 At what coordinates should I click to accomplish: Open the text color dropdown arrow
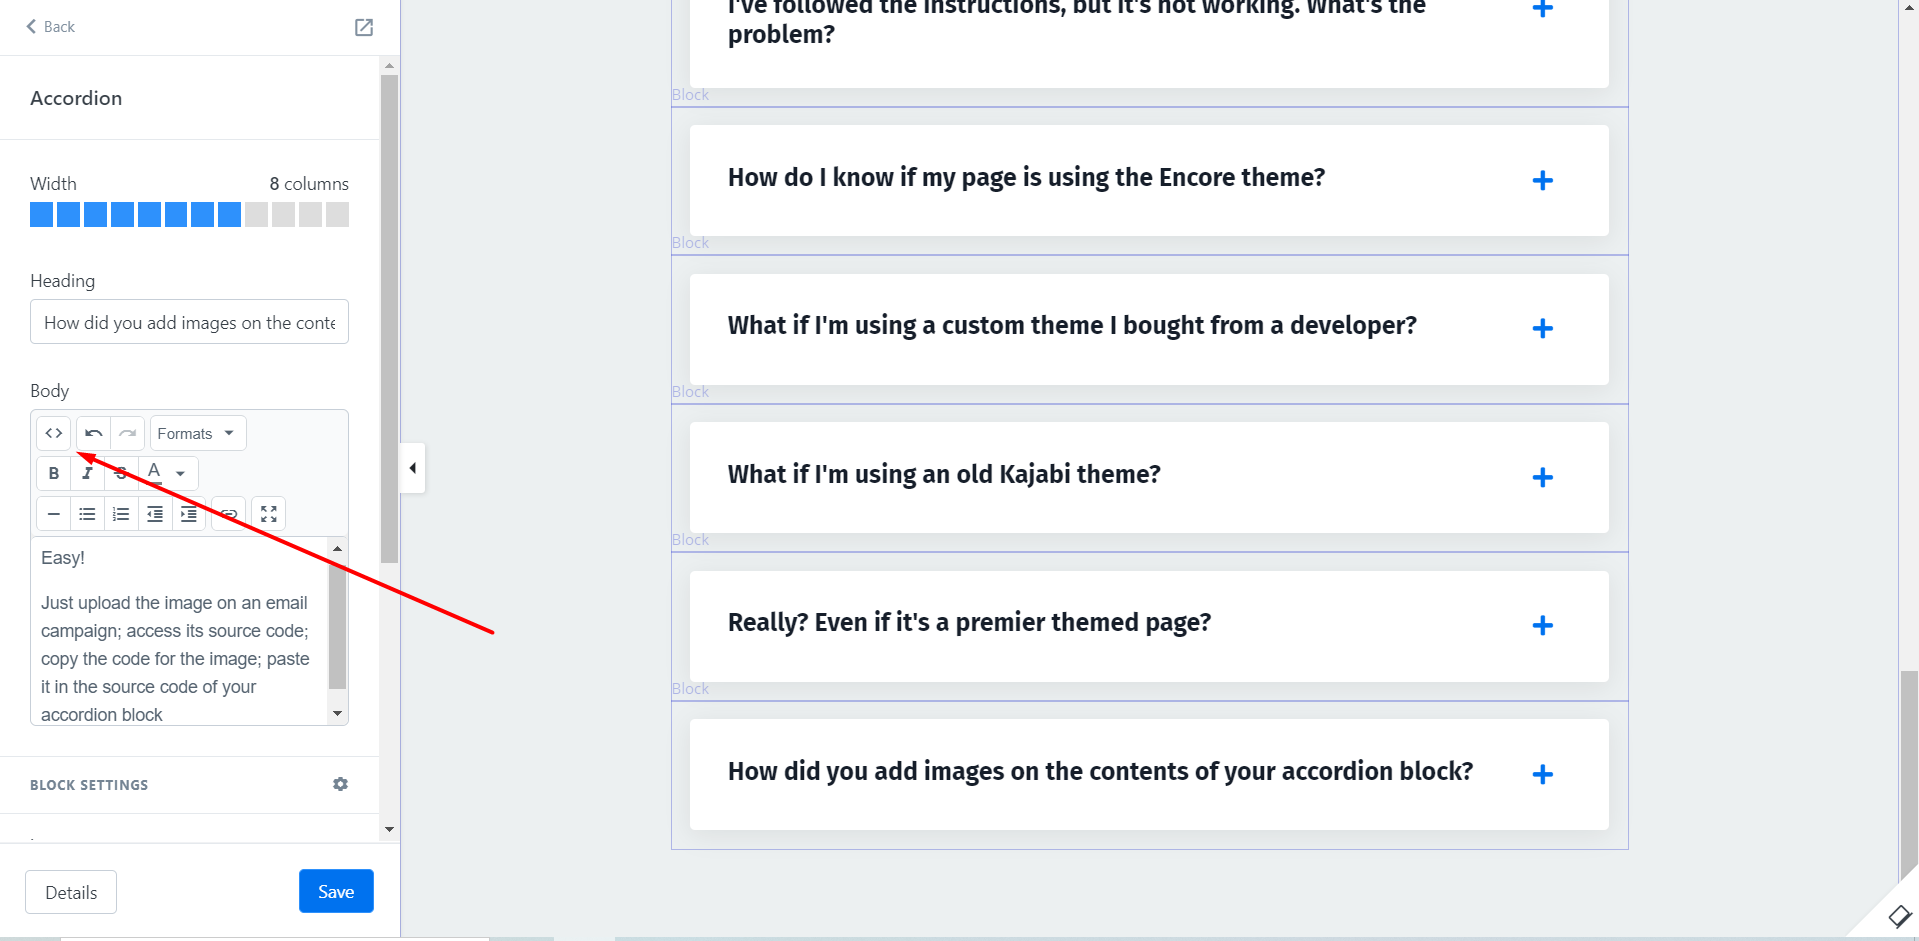pos(181,473)
